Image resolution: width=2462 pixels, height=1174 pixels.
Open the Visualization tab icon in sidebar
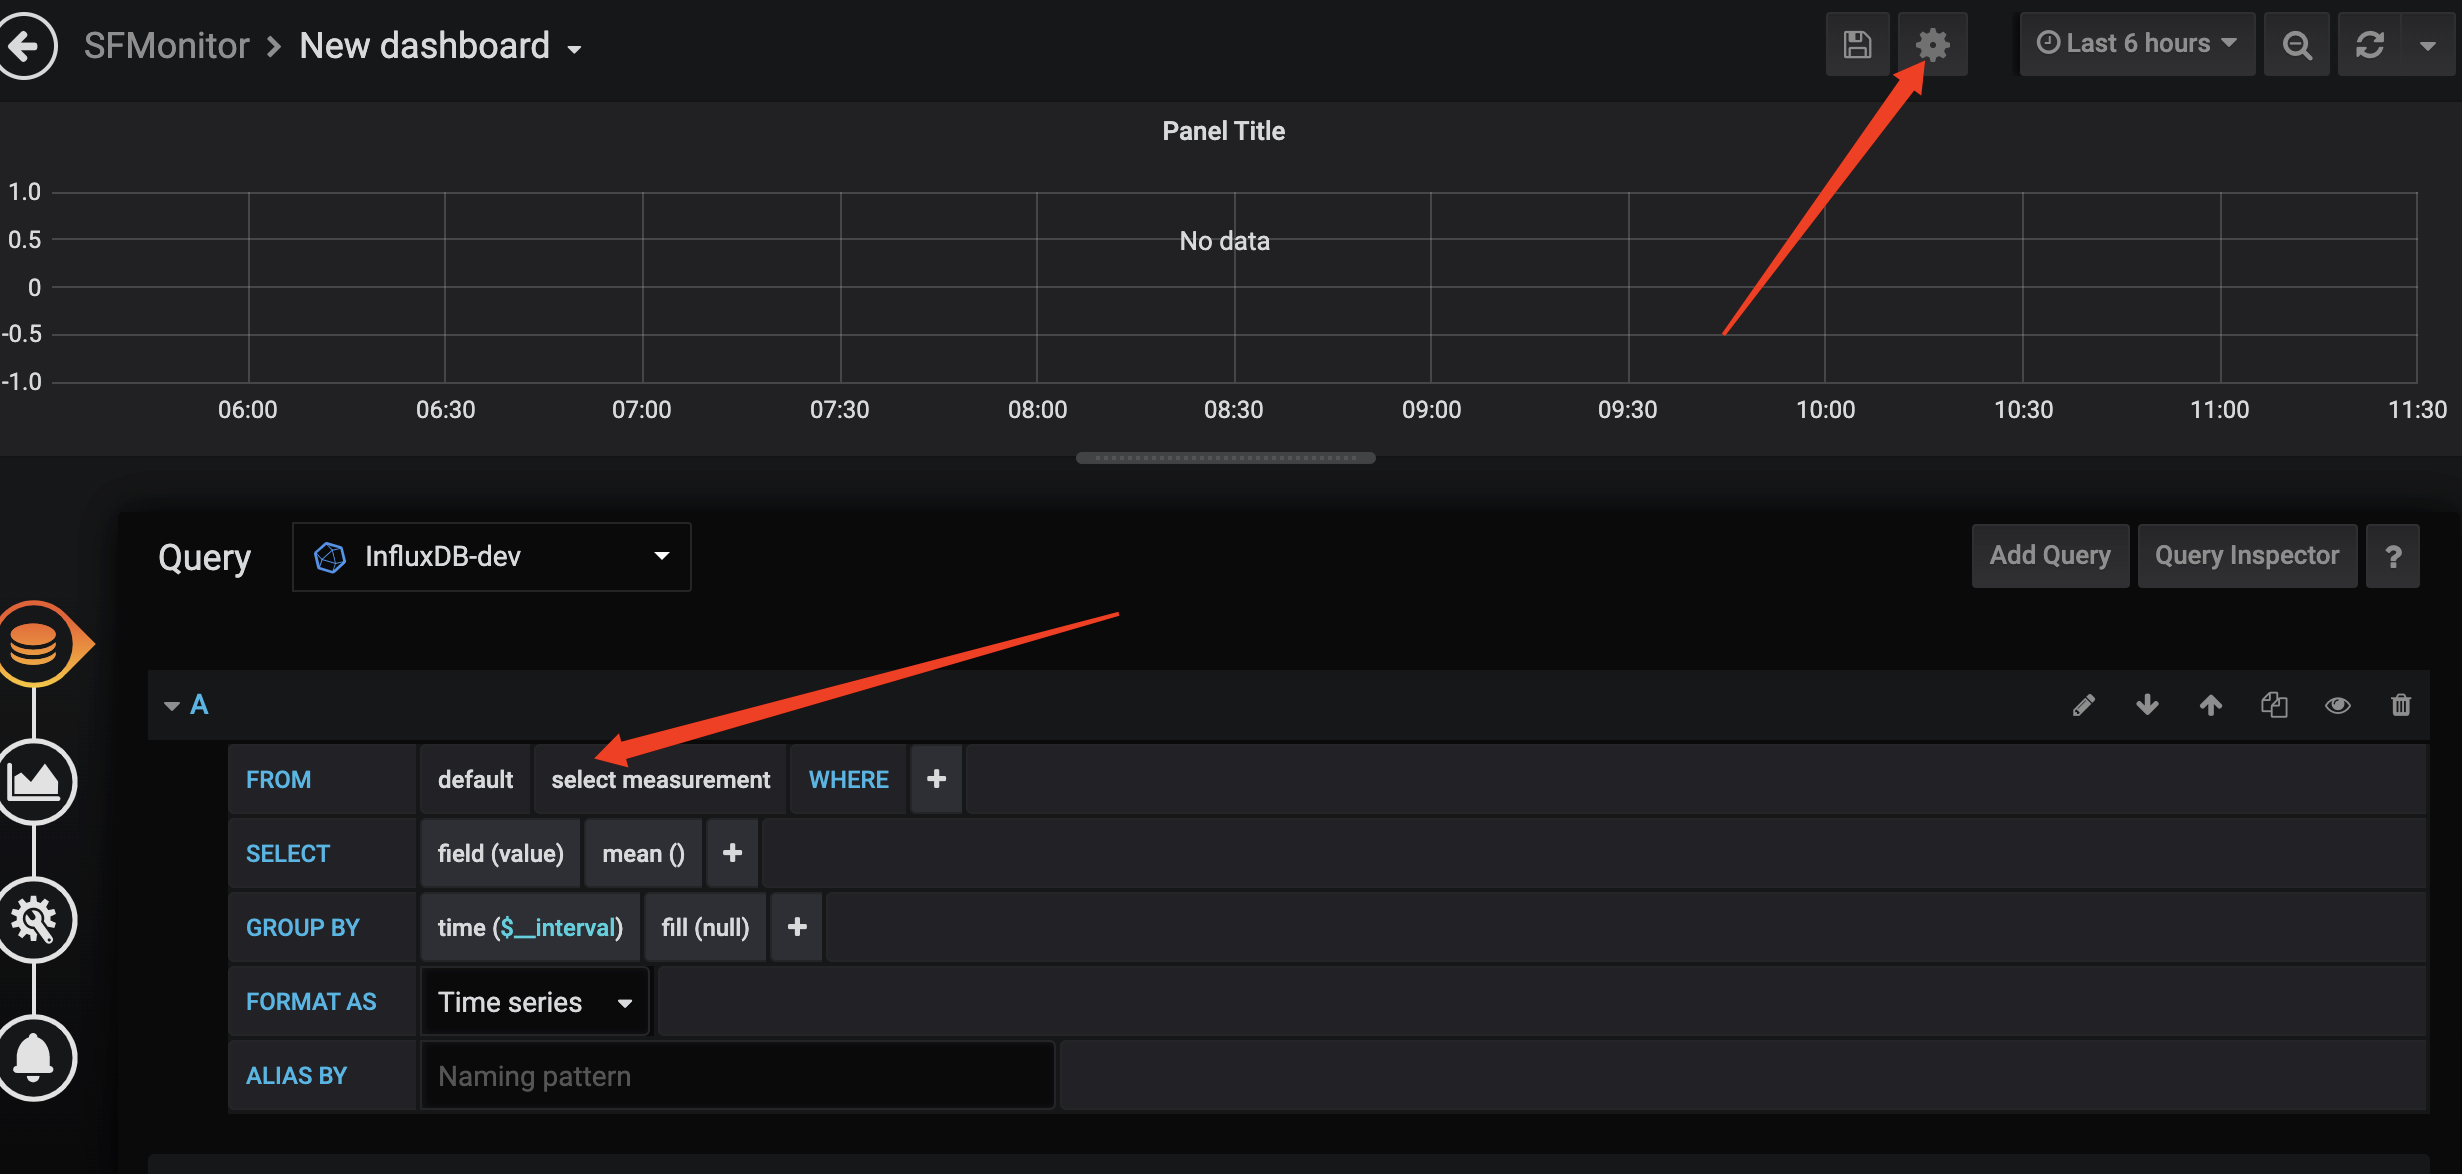[35, 781]
